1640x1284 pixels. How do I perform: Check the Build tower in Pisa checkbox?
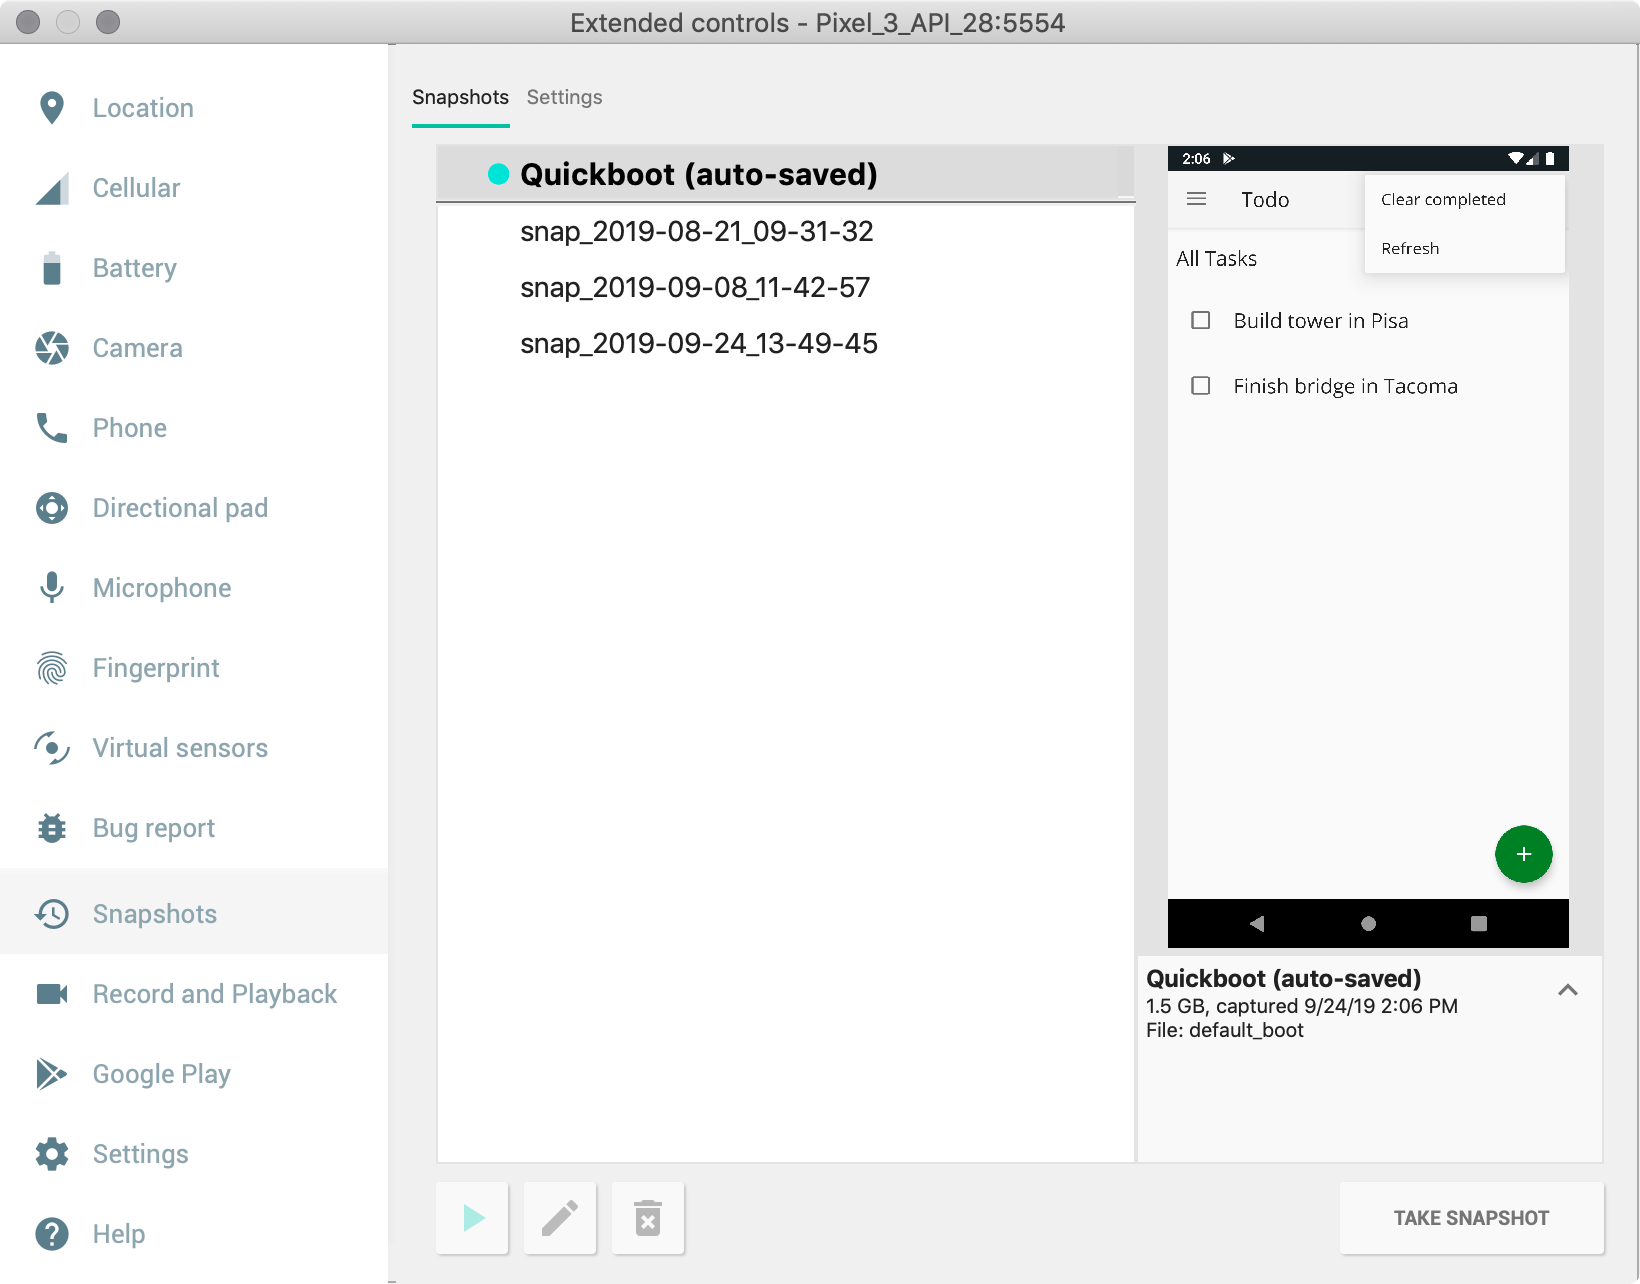point(1201,320)
